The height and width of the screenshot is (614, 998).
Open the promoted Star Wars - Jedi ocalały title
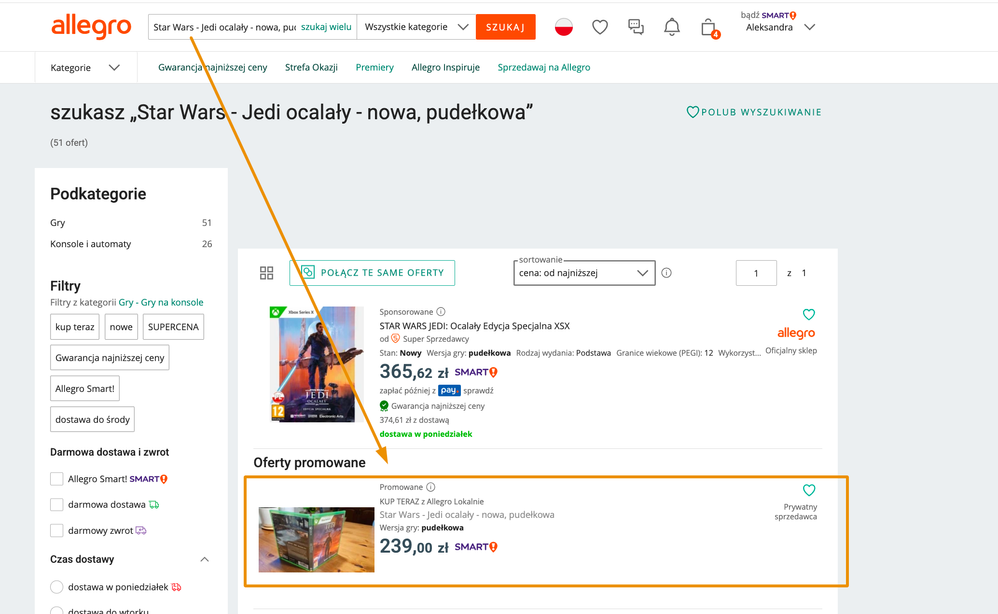point(467,515)
